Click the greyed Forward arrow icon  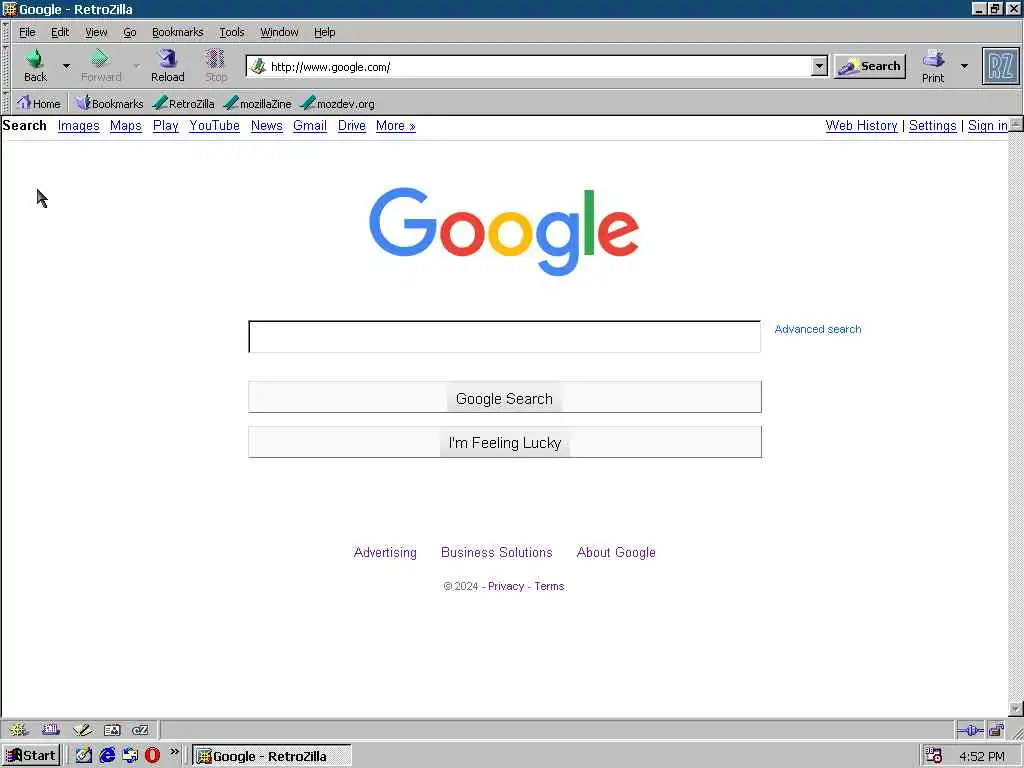(100, 59)
